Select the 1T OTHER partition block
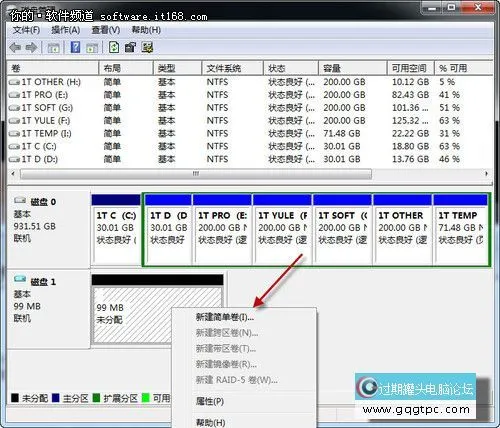Screen dimensions: 500x428 tap(402, 230)
